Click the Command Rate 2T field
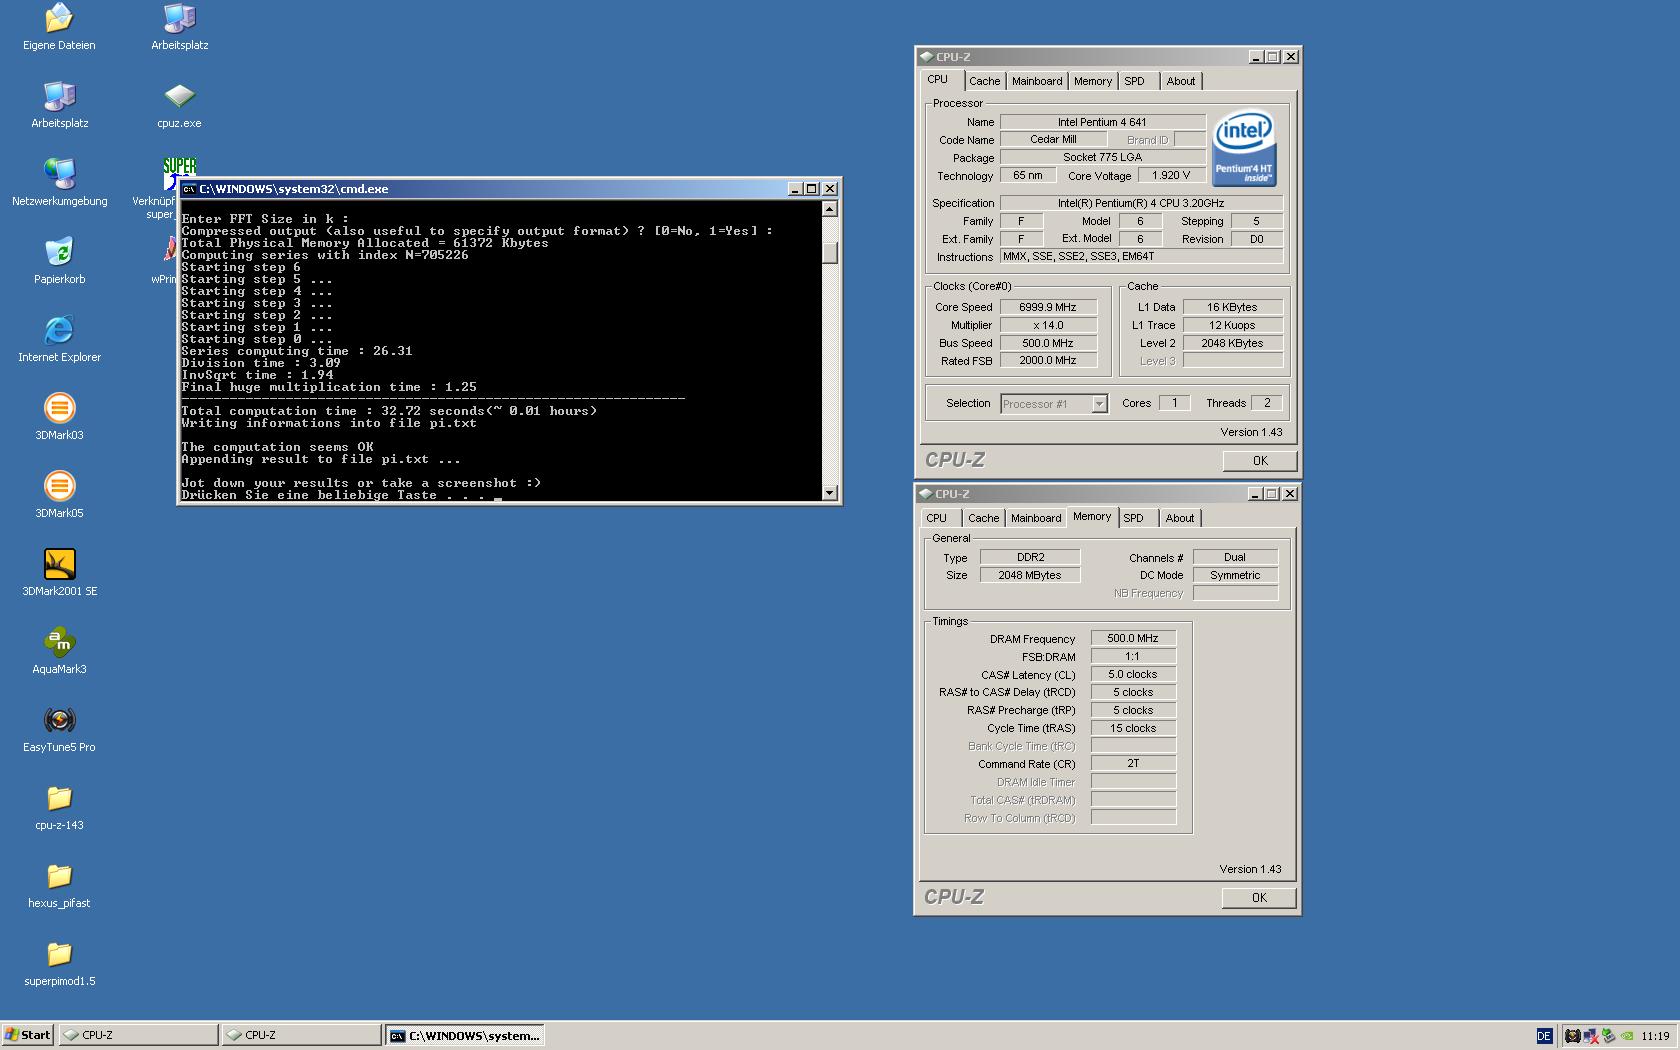The width and height of the screenshot is (1680, 1050). pos(1133,763)
